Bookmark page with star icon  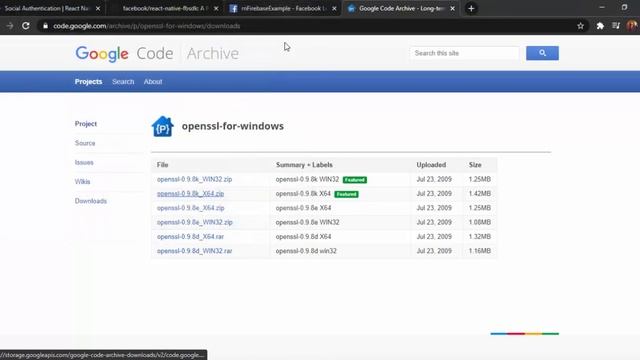[580, 26]
